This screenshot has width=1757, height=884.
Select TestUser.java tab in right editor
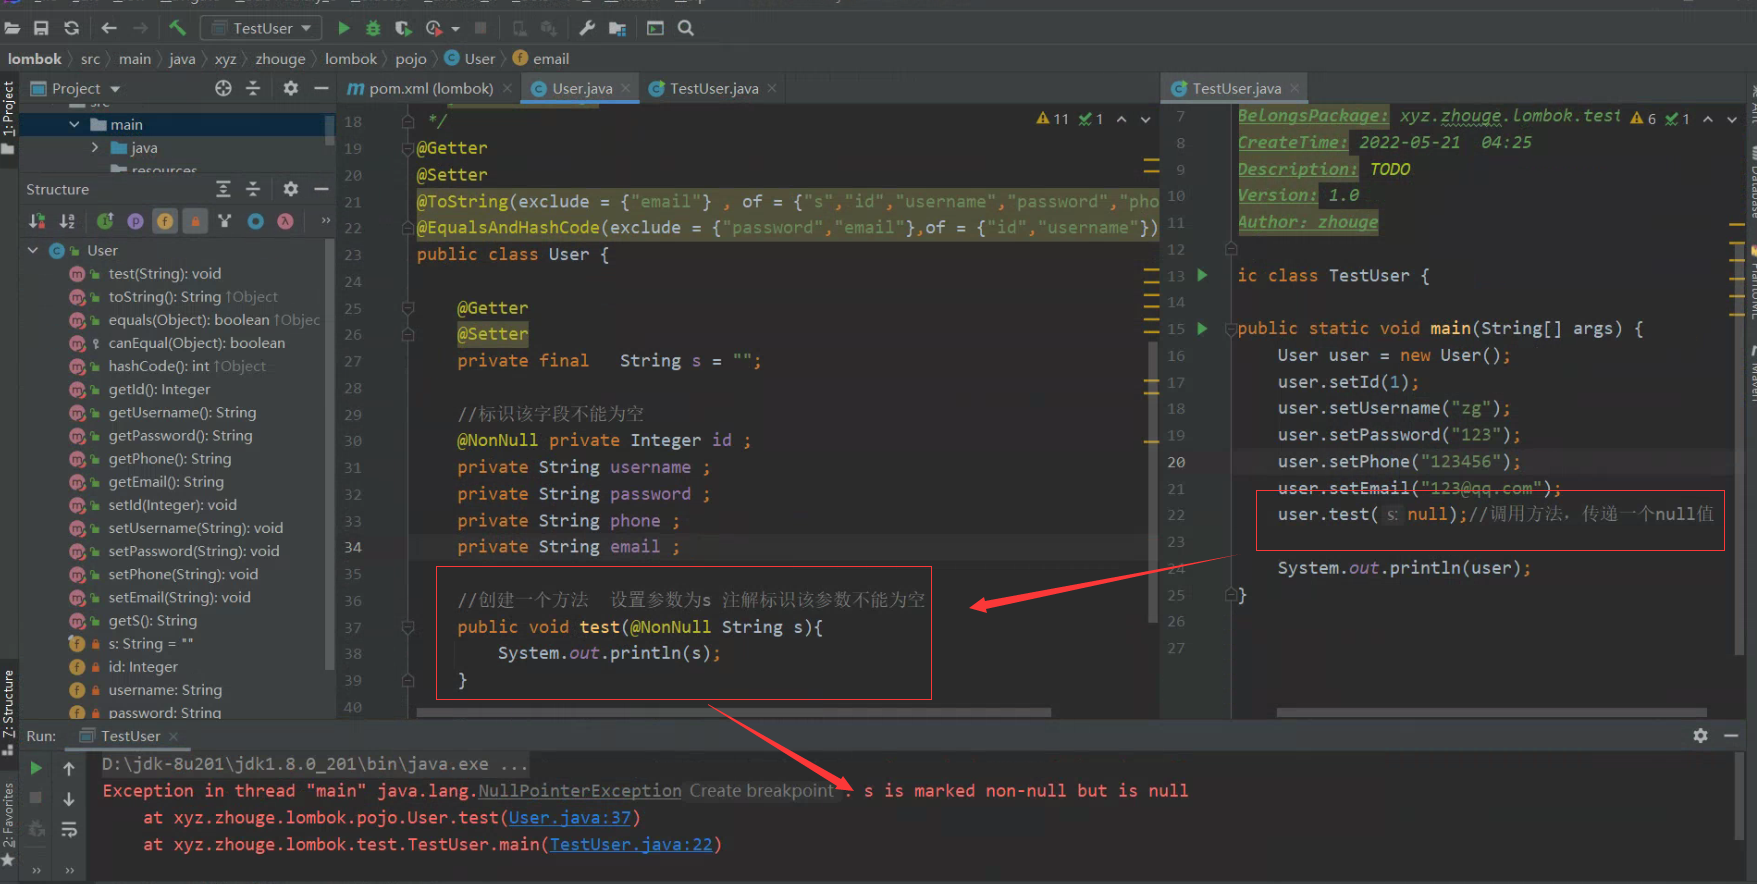coord(1236,88)
